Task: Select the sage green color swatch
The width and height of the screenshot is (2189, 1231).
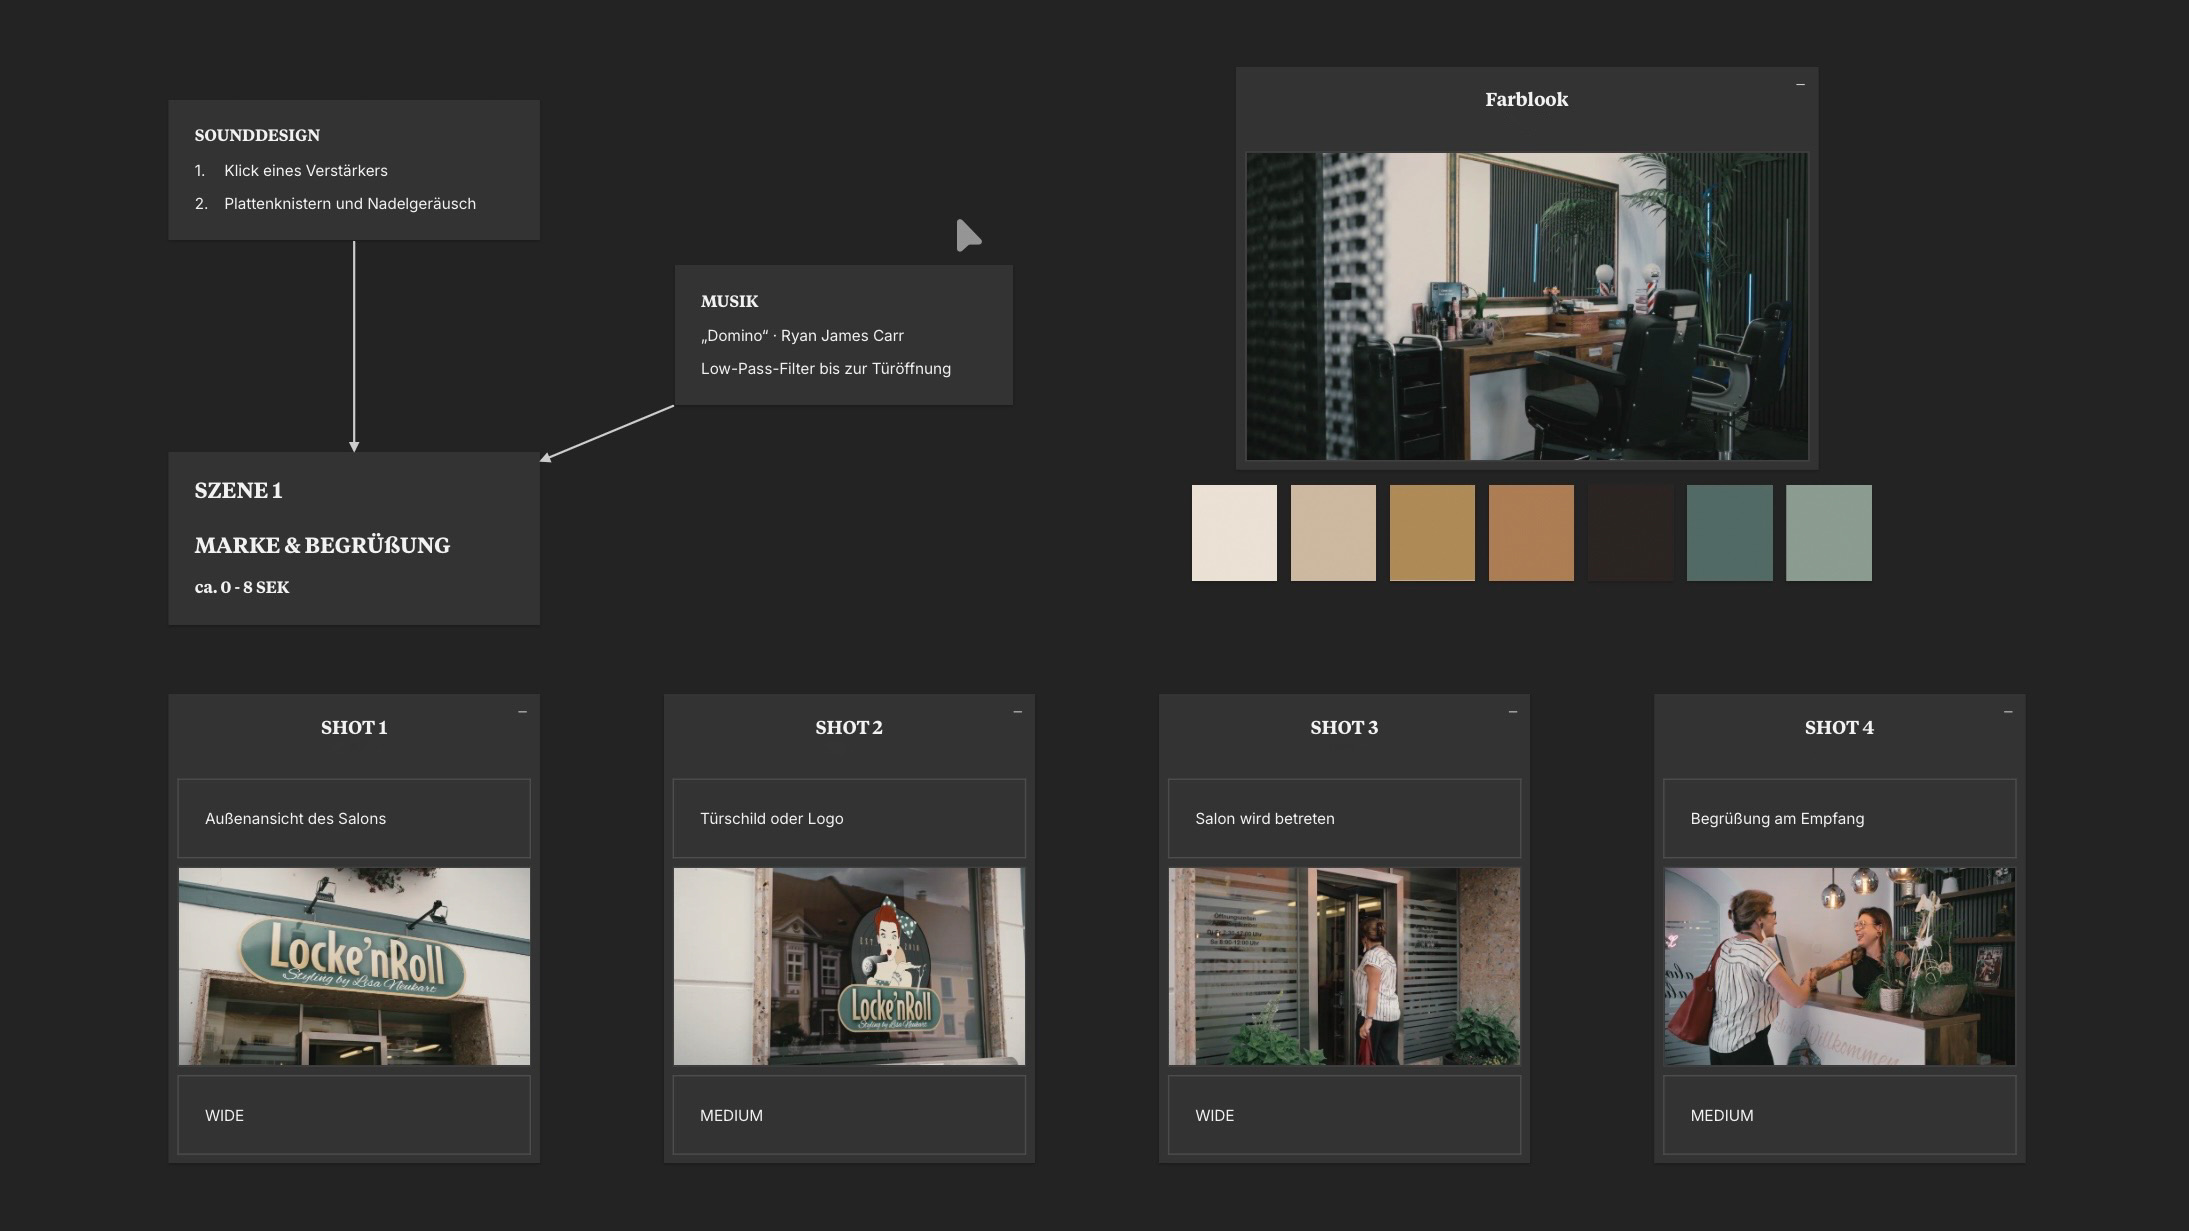Action: (x=1828, y=533)
